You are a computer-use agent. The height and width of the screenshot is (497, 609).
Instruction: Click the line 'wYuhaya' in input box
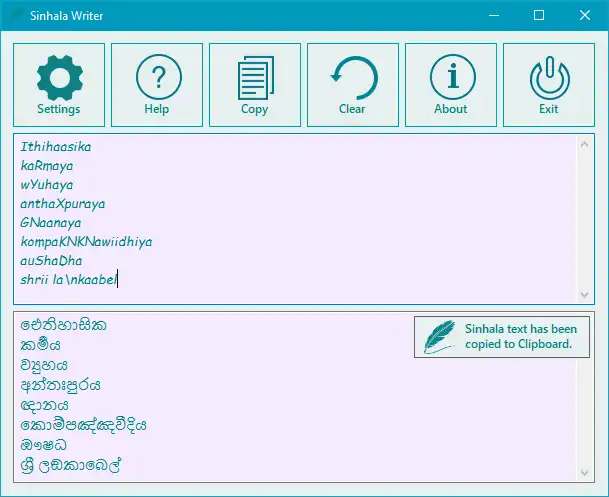[47, 185]
